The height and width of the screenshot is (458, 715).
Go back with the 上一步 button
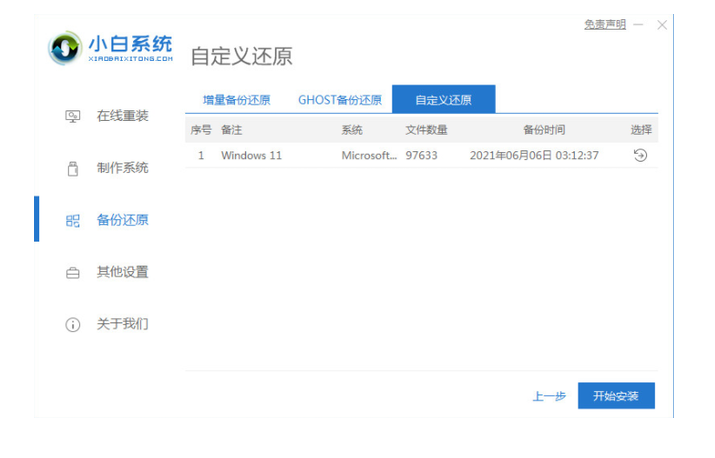tap(549, 396)
